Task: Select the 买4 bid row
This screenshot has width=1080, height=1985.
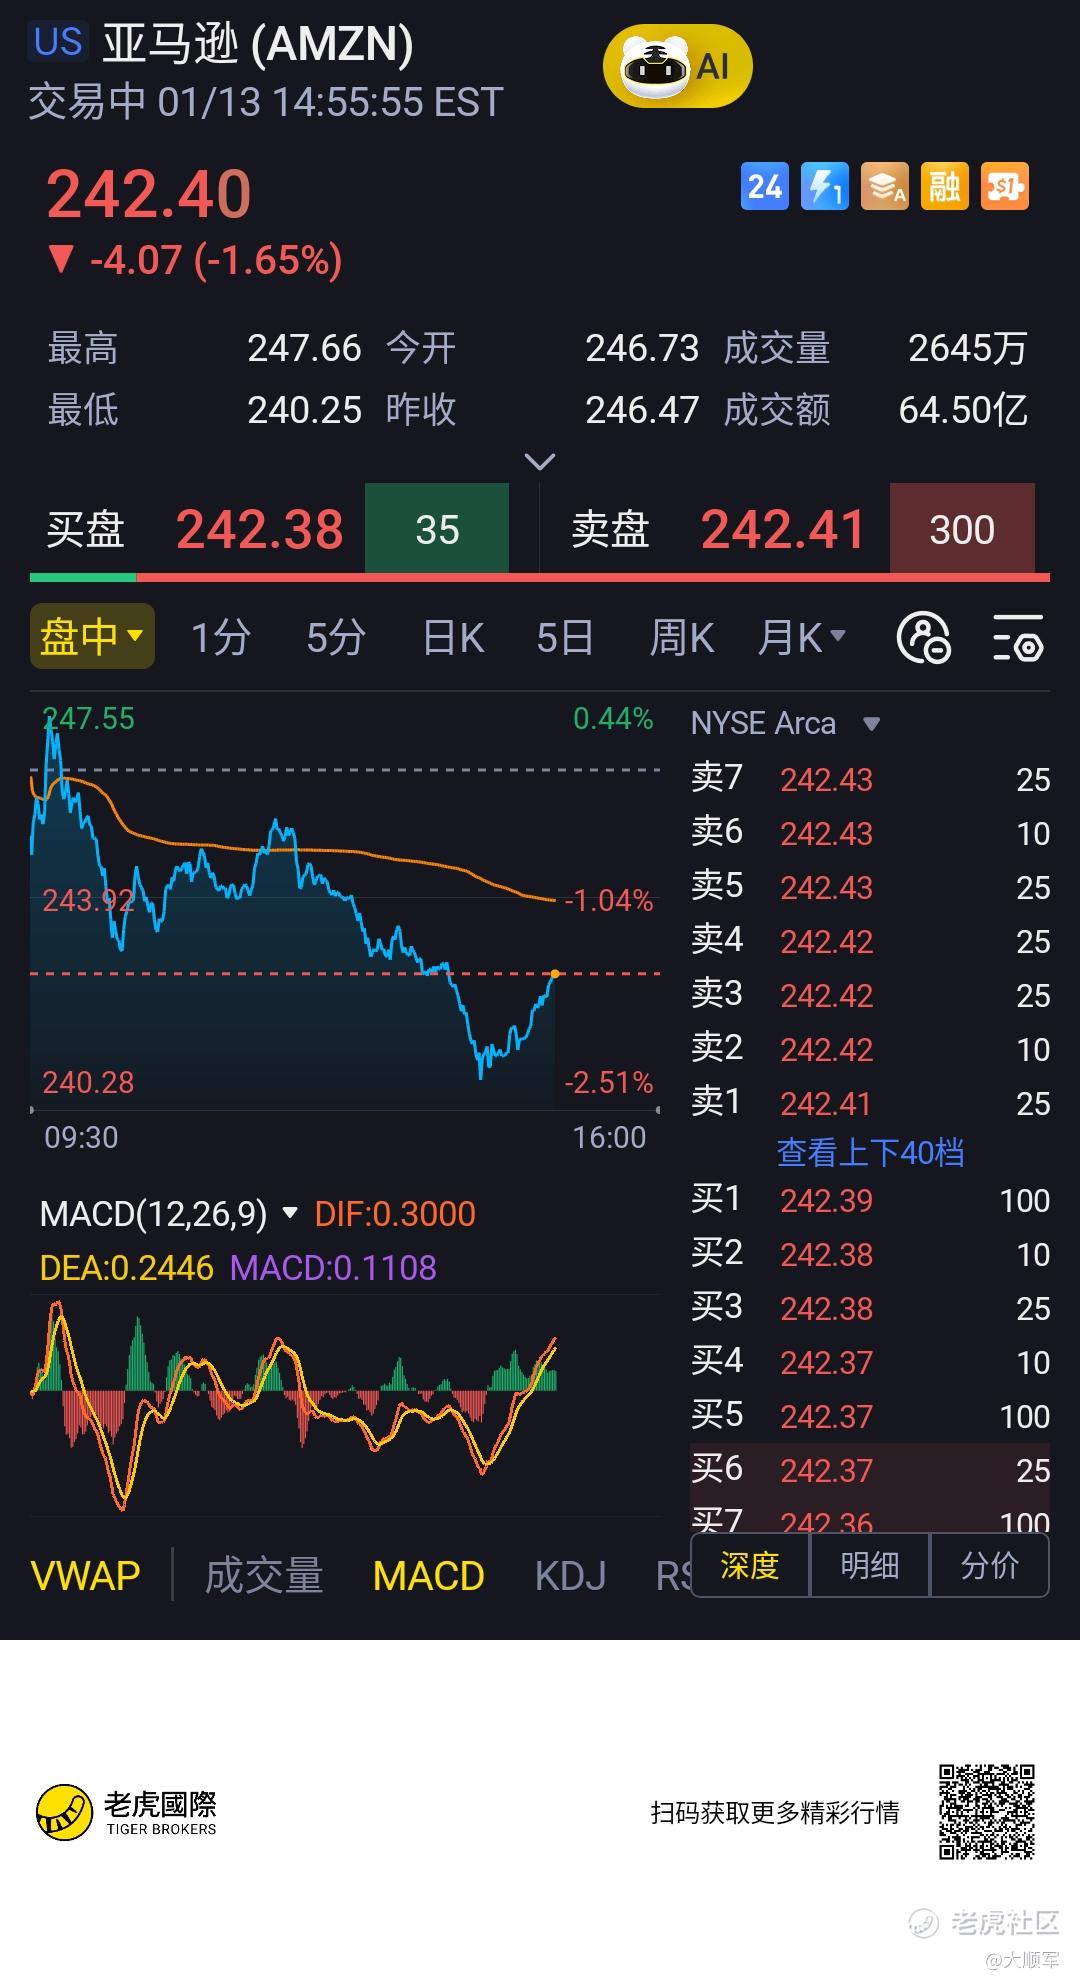Action: tap(870, 1362)
